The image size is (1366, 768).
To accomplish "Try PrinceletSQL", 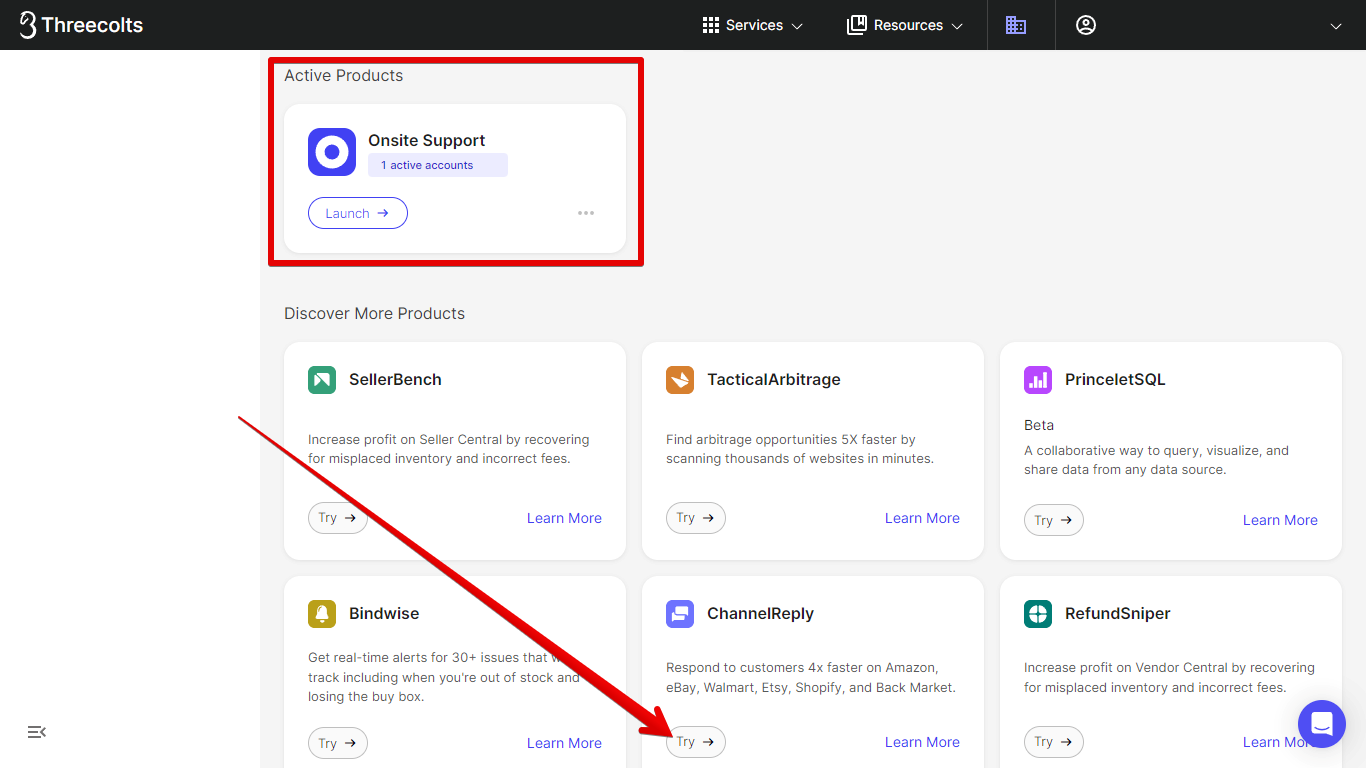I will click(1054, 520).
